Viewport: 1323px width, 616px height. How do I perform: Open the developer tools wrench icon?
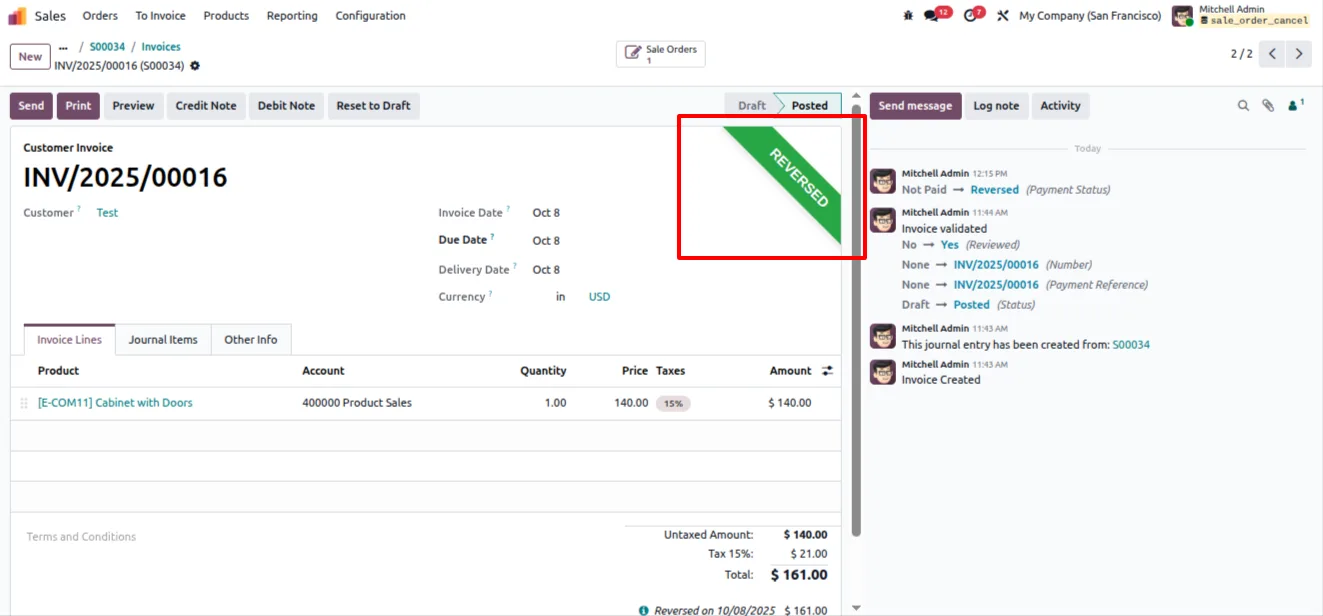(x=1003, y=16)
